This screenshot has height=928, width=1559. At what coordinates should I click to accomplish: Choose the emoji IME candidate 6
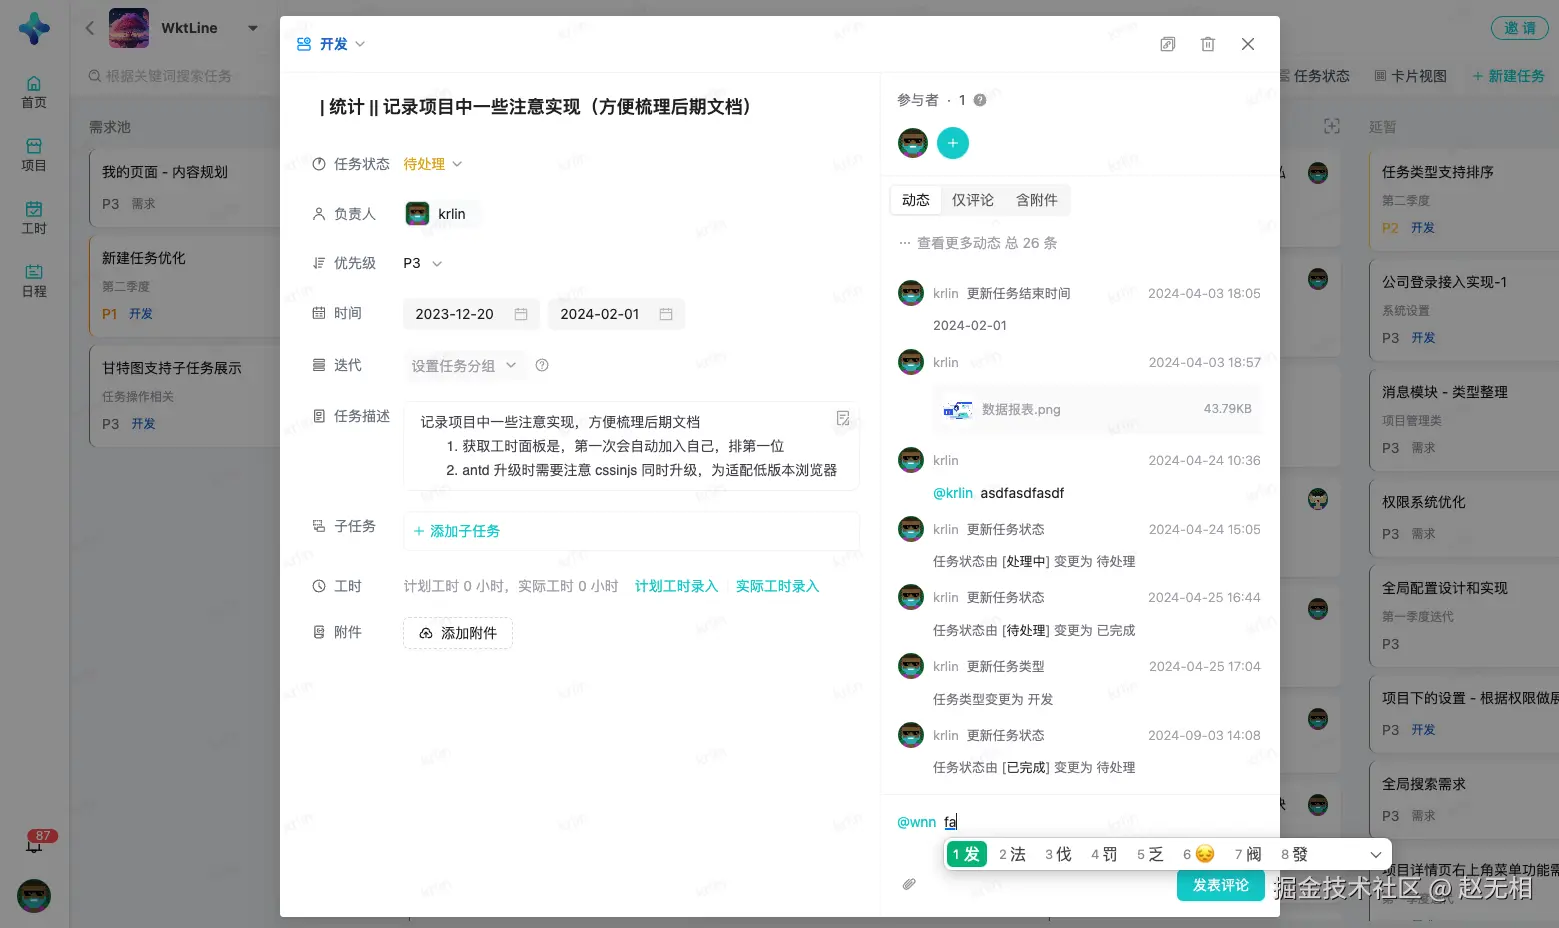(1198, 854)
